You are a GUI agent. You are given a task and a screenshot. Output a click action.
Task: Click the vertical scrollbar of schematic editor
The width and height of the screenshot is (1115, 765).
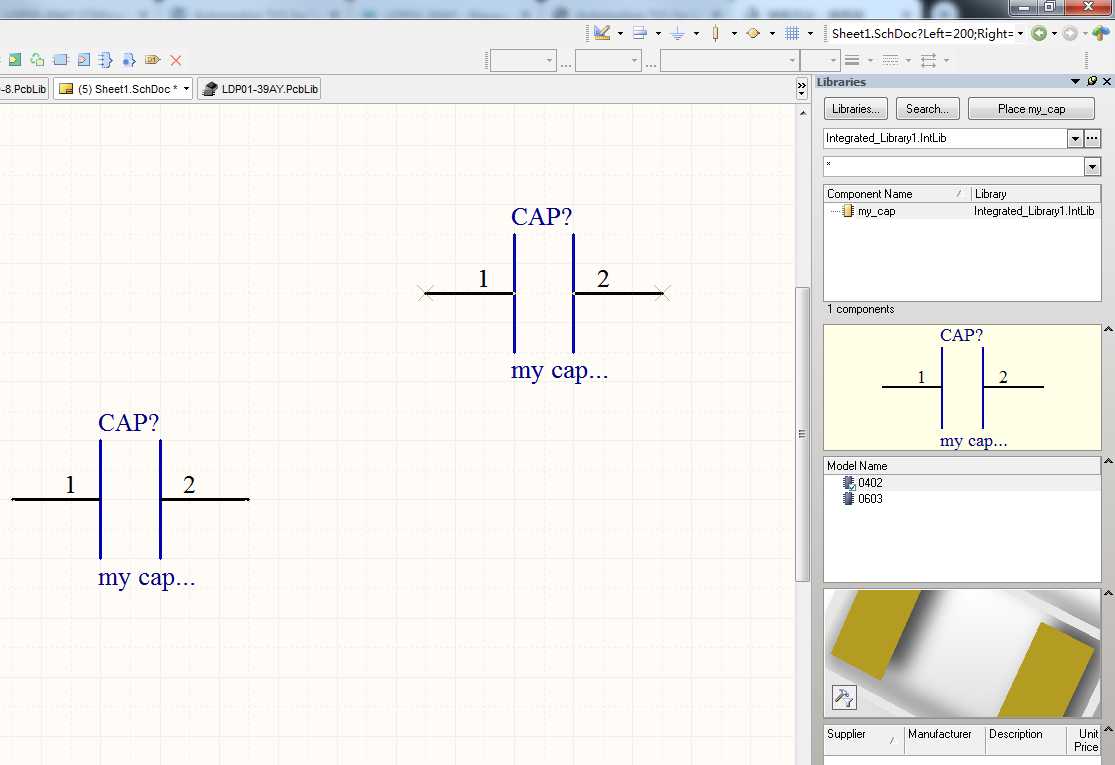pos(801,432)
